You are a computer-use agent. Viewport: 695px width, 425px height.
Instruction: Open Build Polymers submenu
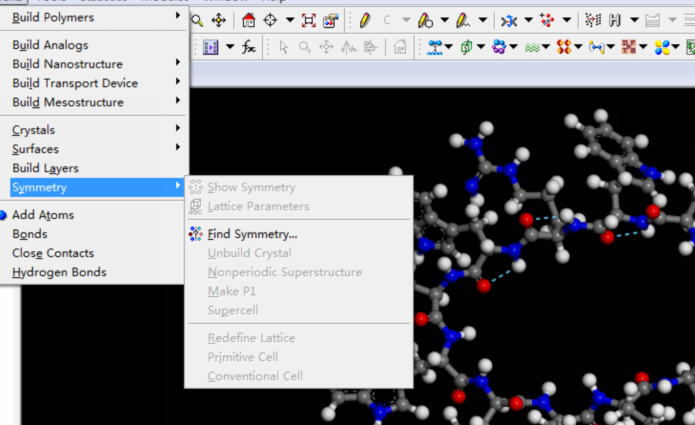[95, 17]
